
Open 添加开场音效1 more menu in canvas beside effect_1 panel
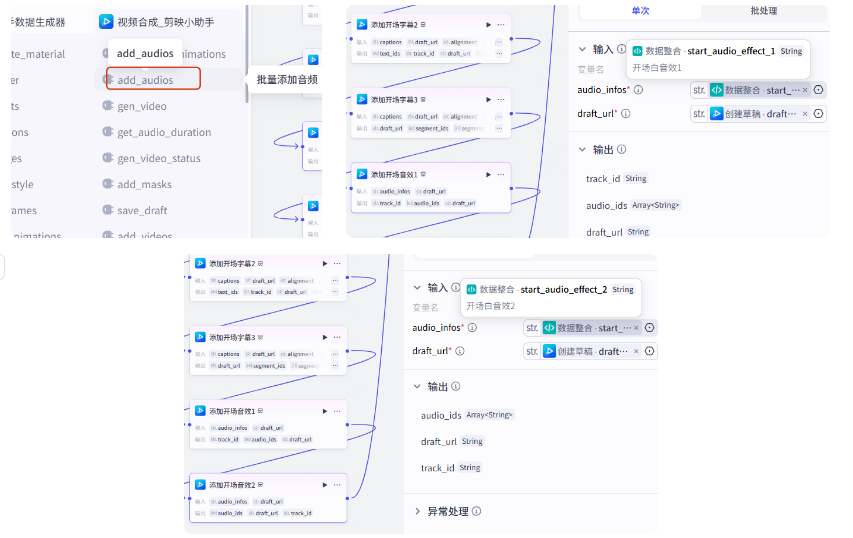tap(501, 175)
